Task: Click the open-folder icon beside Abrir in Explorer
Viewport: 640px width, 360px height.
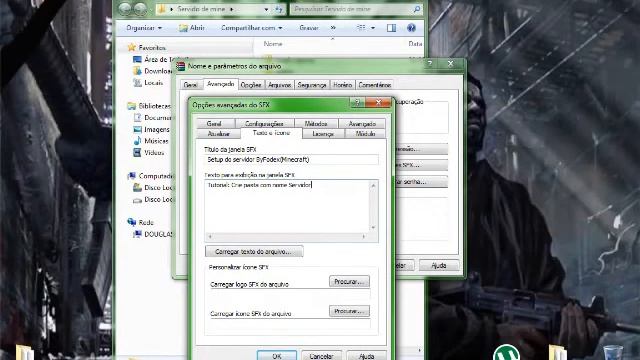Action: (x=183, y=28)
